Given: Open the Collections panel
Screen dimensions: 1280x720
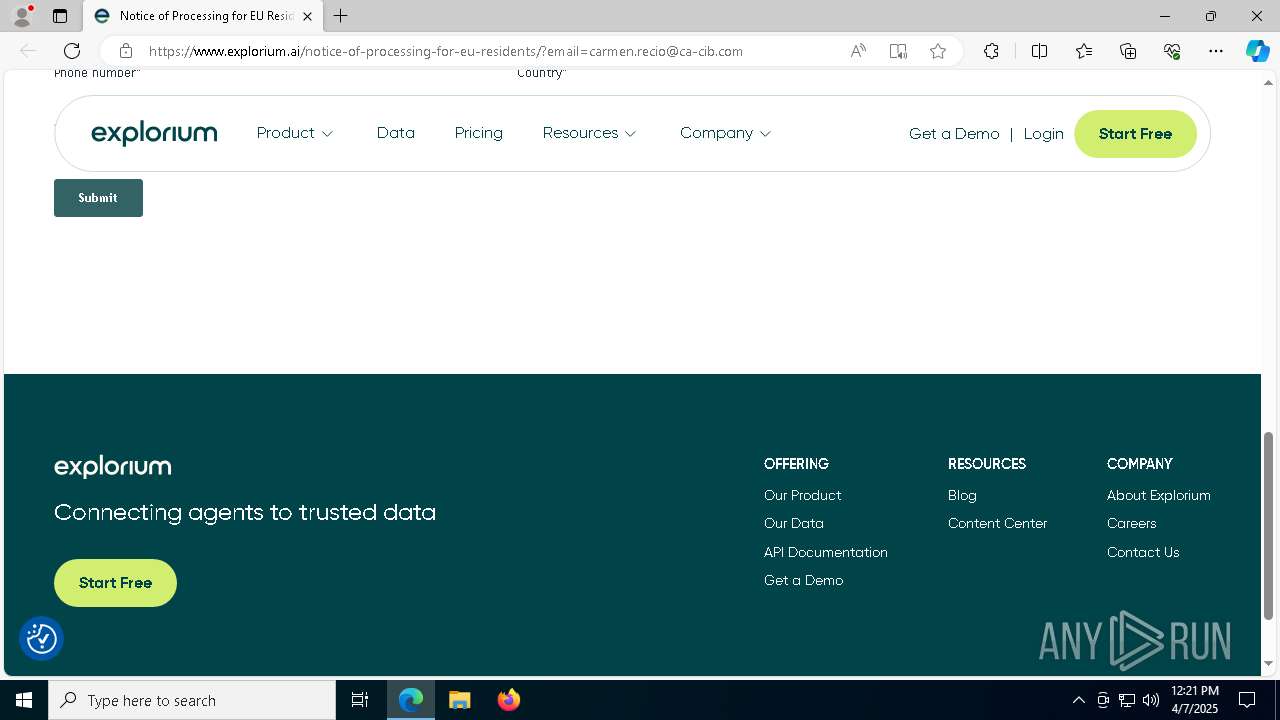Looking at the screenshot, I should coord(1128,51).
